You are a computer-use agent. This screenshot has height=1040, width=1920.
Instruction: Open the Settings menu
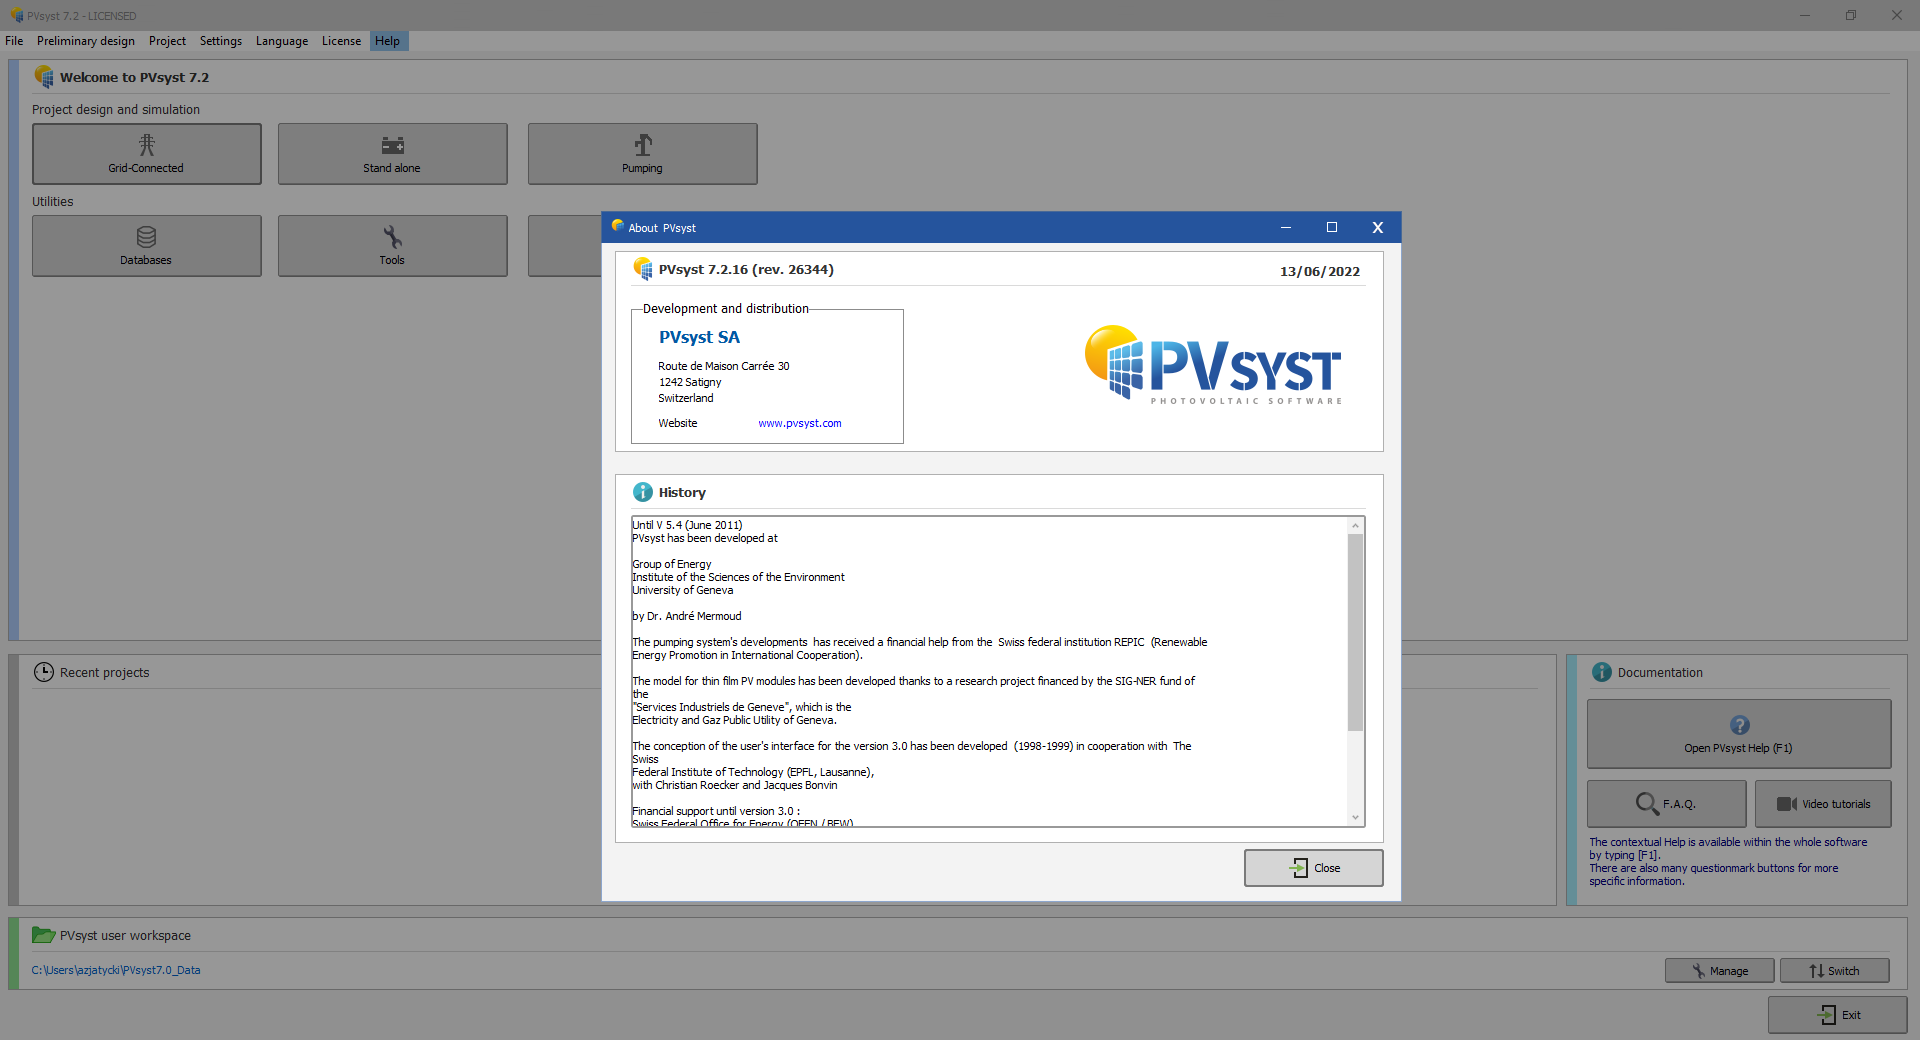tap(221, 41)
